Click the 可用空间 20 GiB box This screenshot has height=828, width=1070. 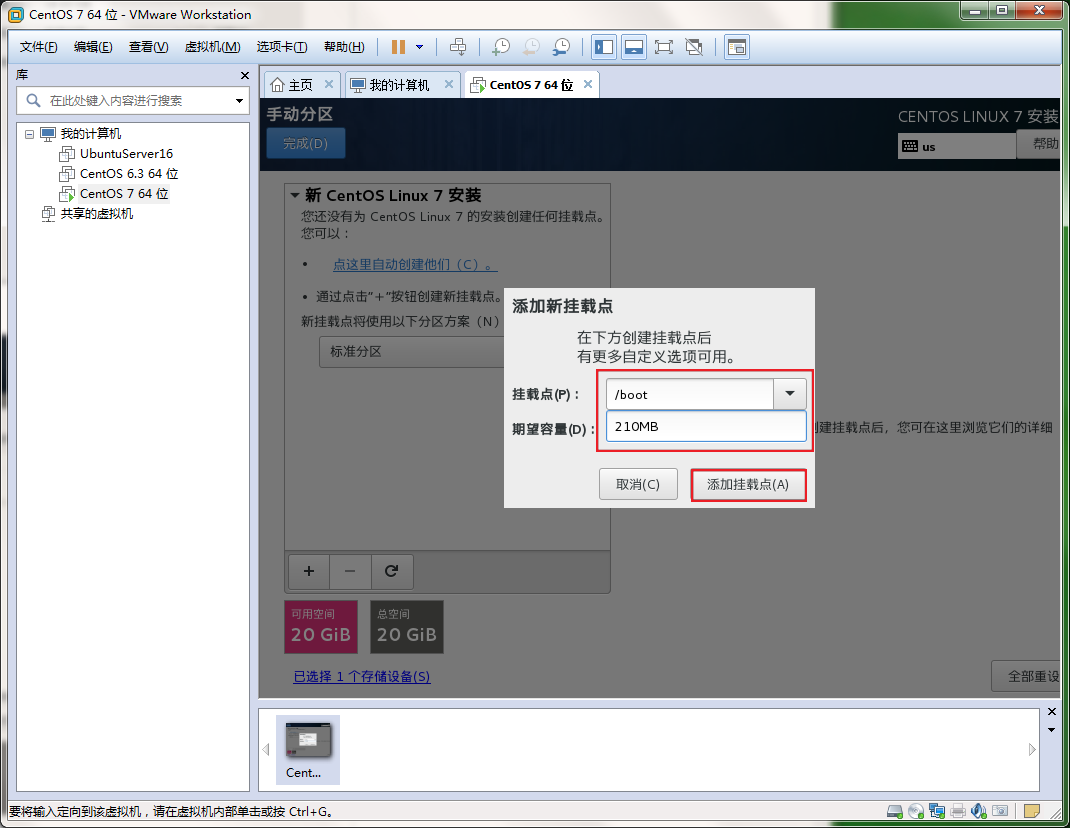point(321,627)
